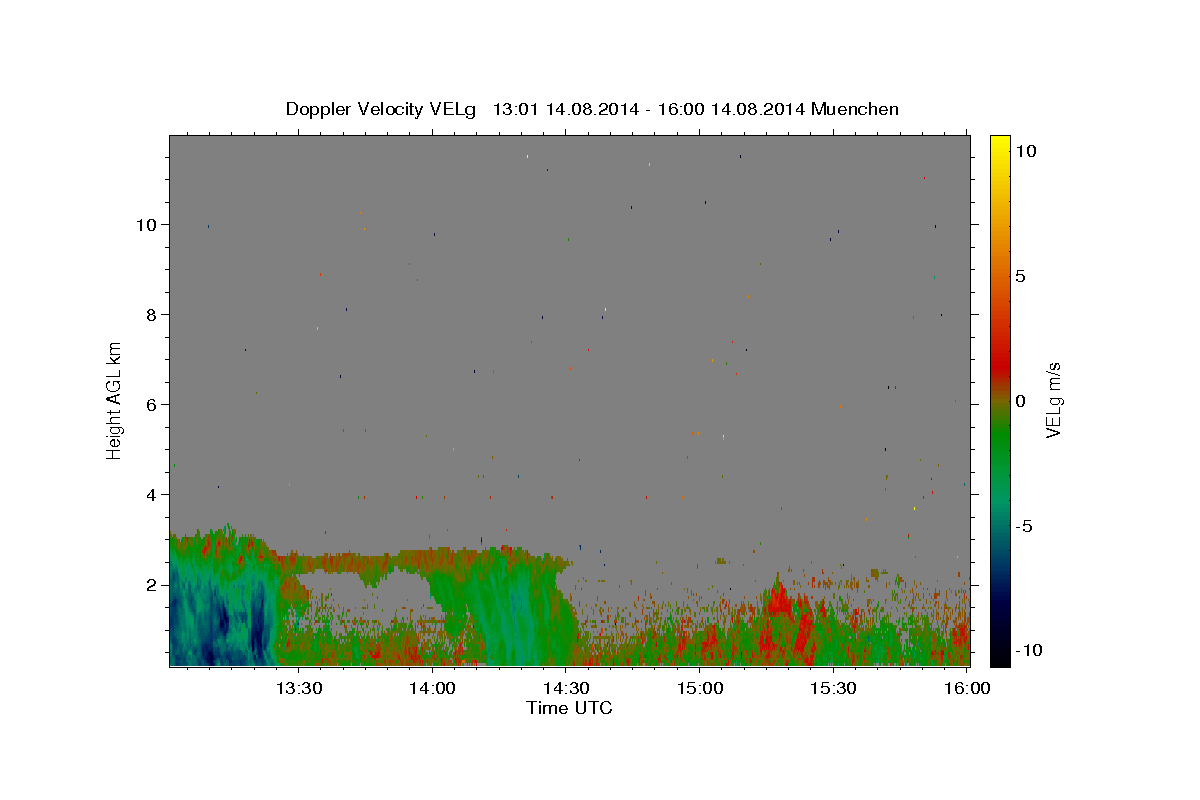Click the colorbar value 10 label

tap(1025, 151)
